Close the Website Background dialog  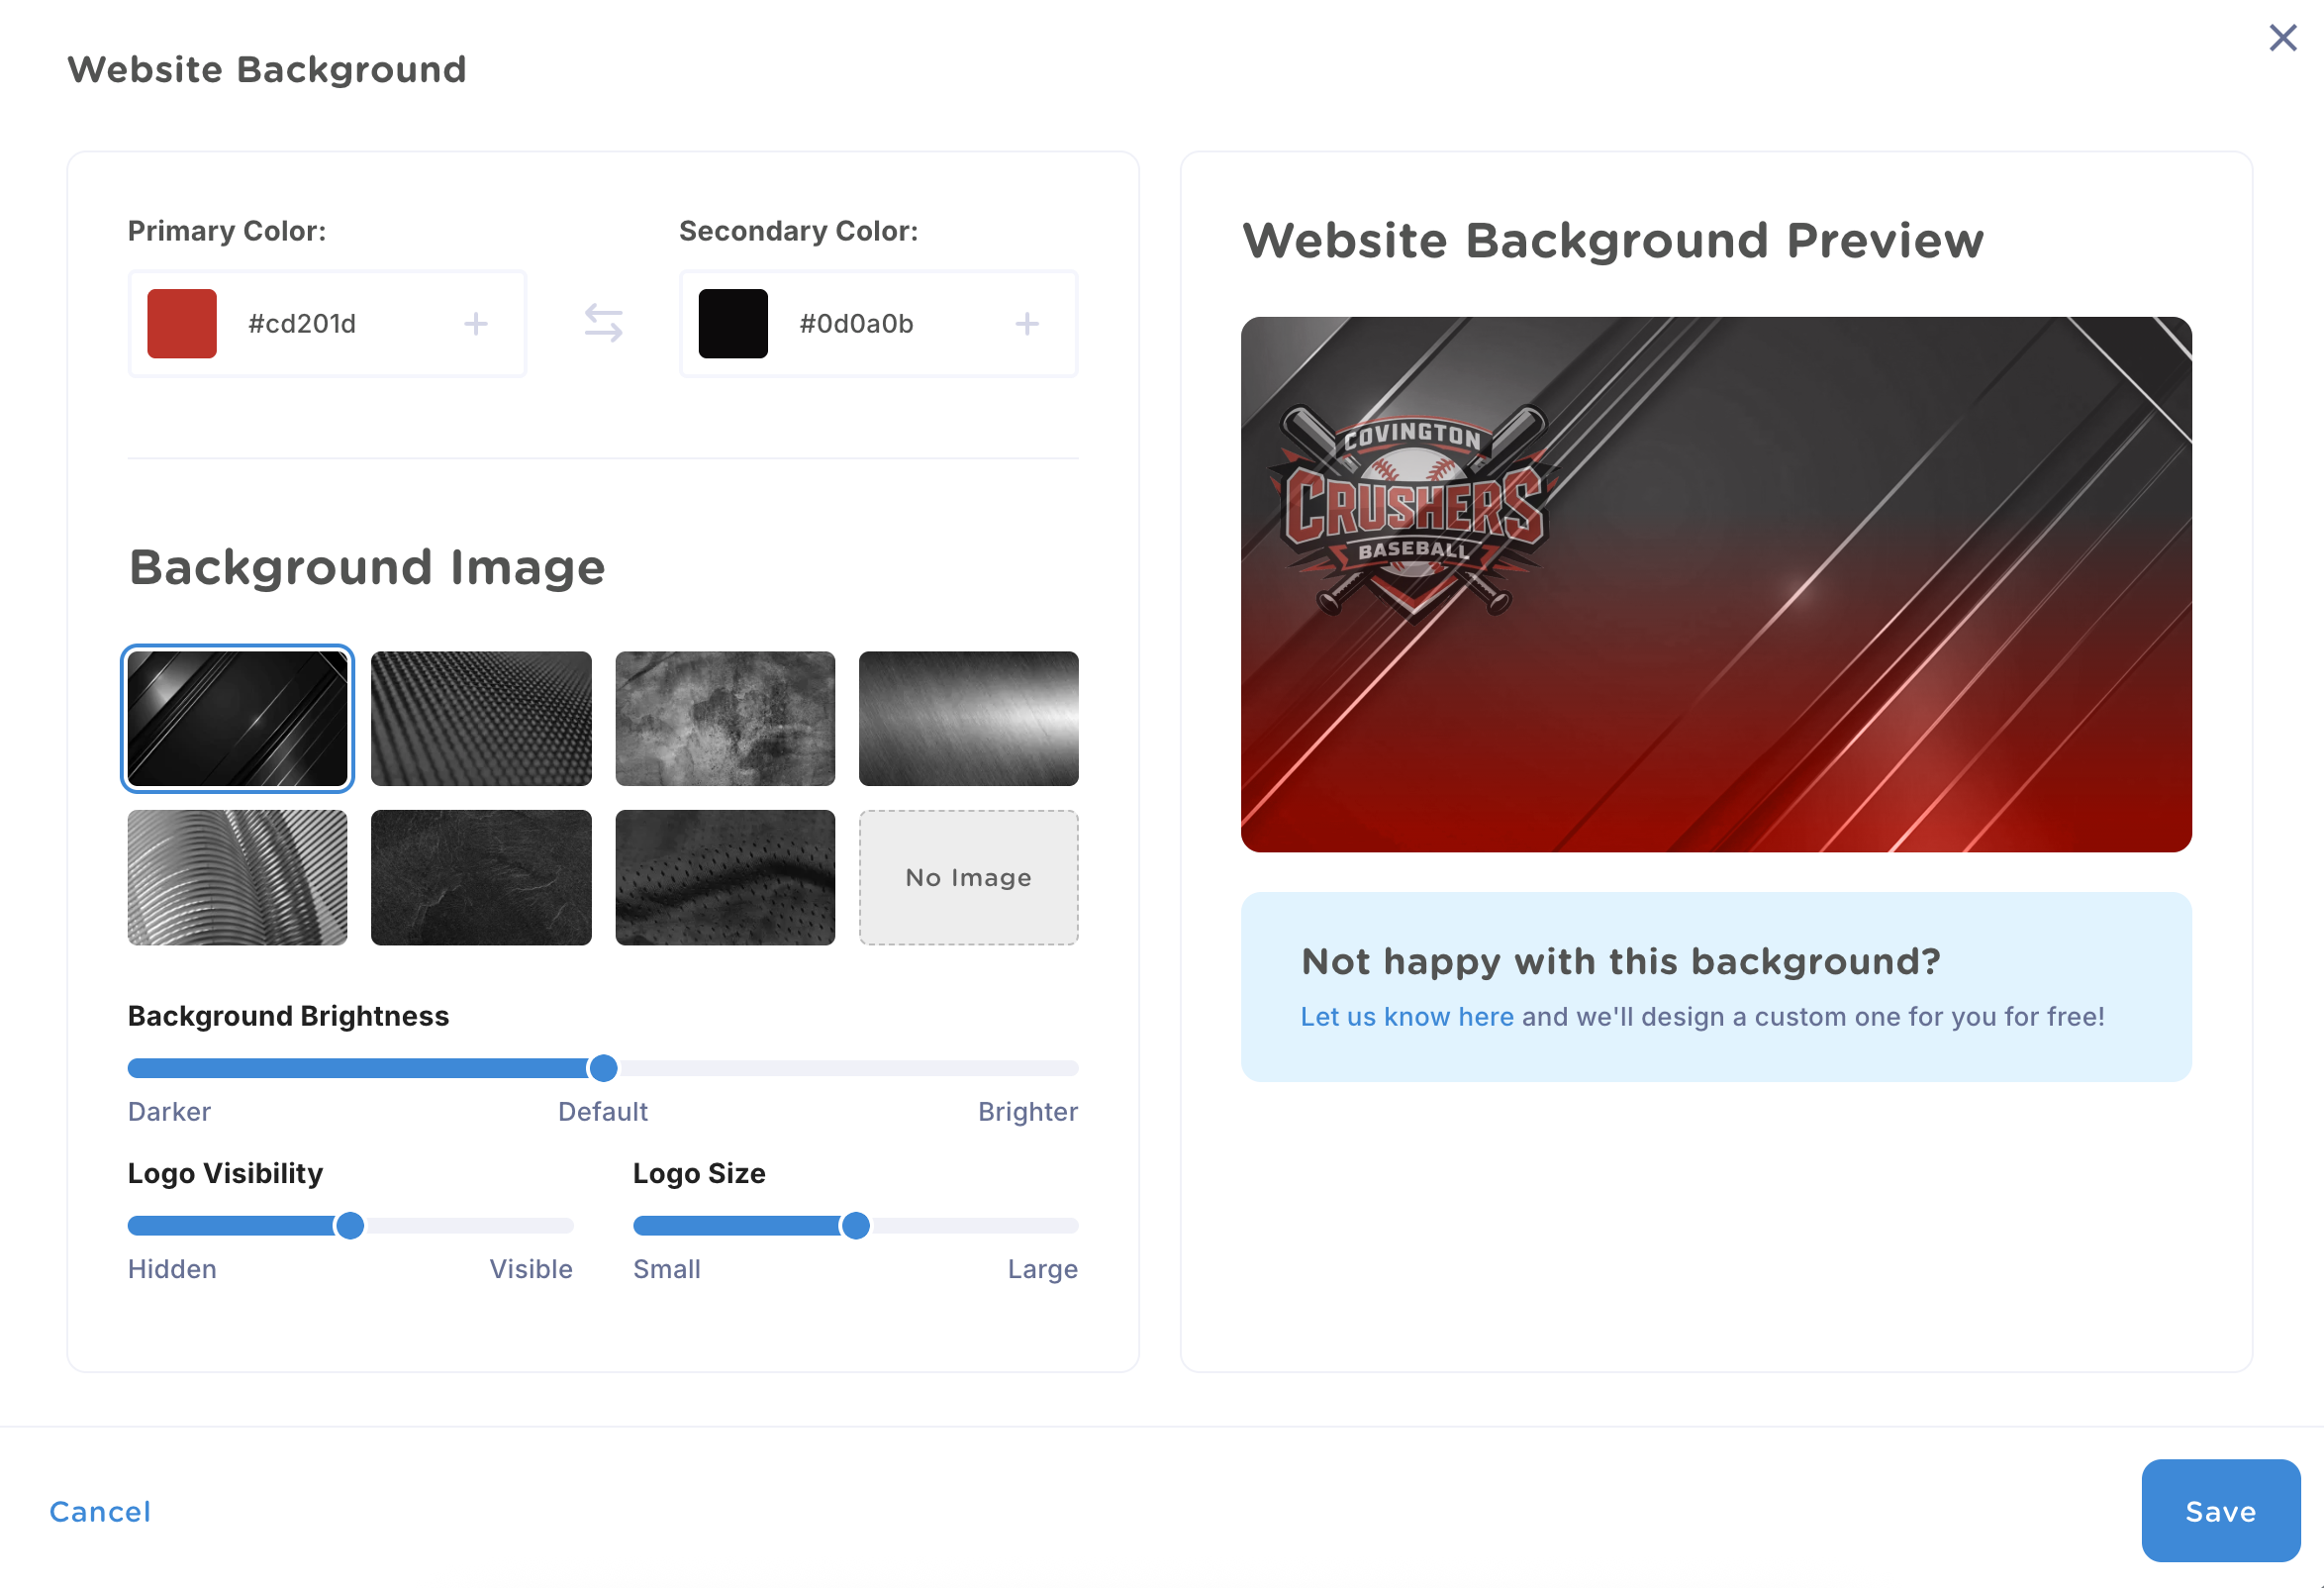(2282, 38)
